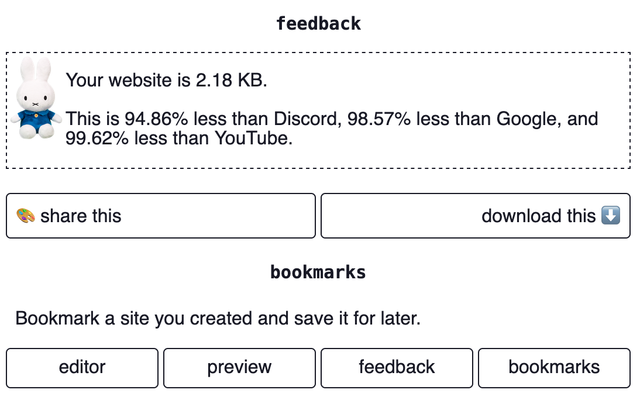Open the preview tab
The height and width of the screenshot is (394, 640).
click(x=239, y=367)
